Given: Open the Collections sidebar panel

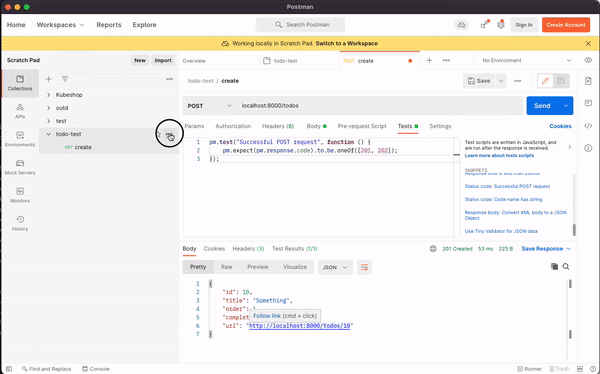Looking at the screenshot, I should [20, 83].
